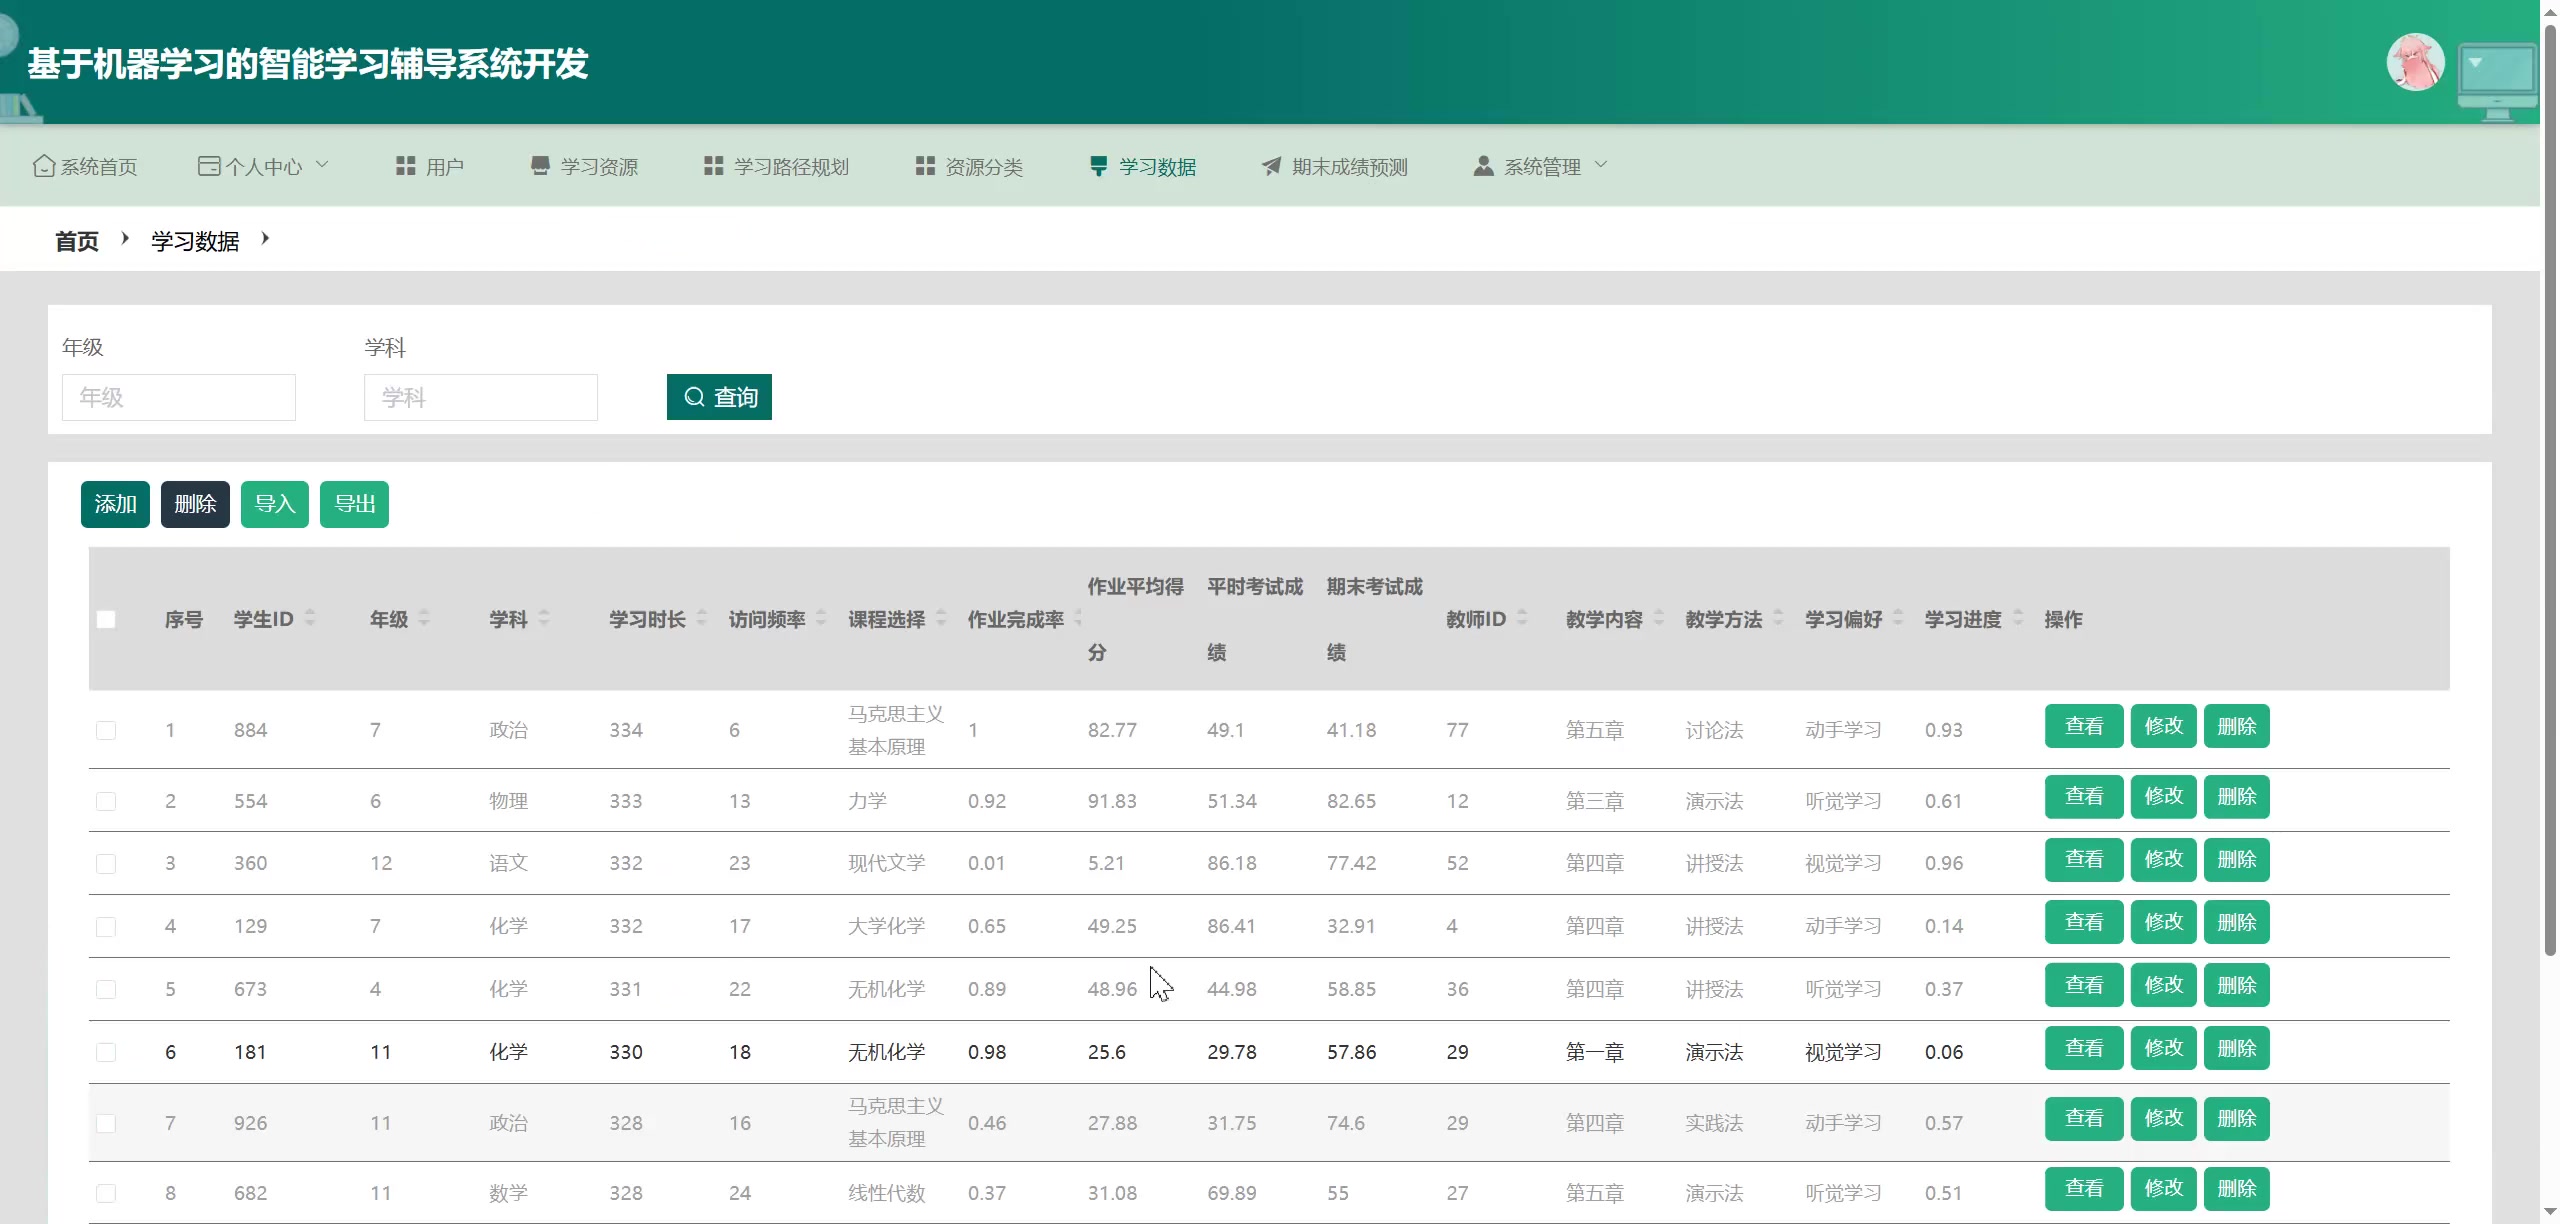Click the arrow after 首页 breadcrumb
This screenshot has width=2560, height=1224.
[125, 239]
